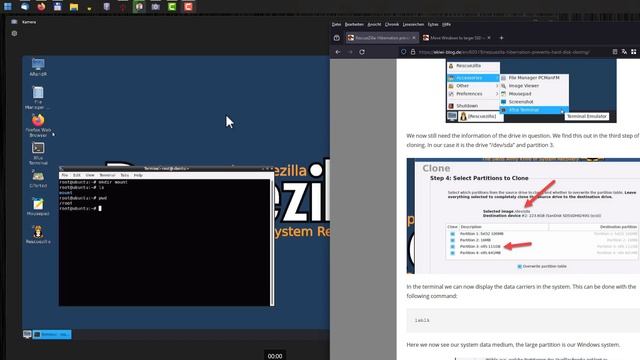Open File Explorer from the taskbar
Viewport: 640px width, 360px height.
[x=74, y=7]
